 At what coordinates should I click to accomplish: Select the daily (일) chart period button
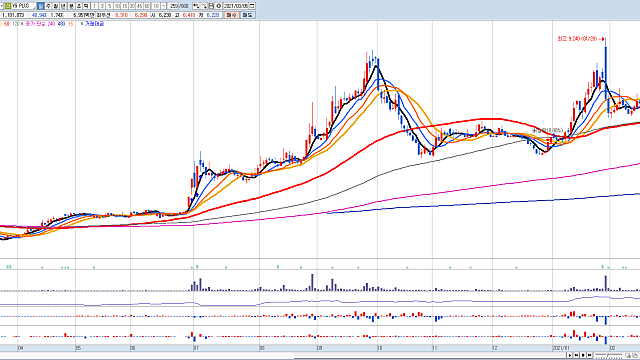(x=40, y=6)
